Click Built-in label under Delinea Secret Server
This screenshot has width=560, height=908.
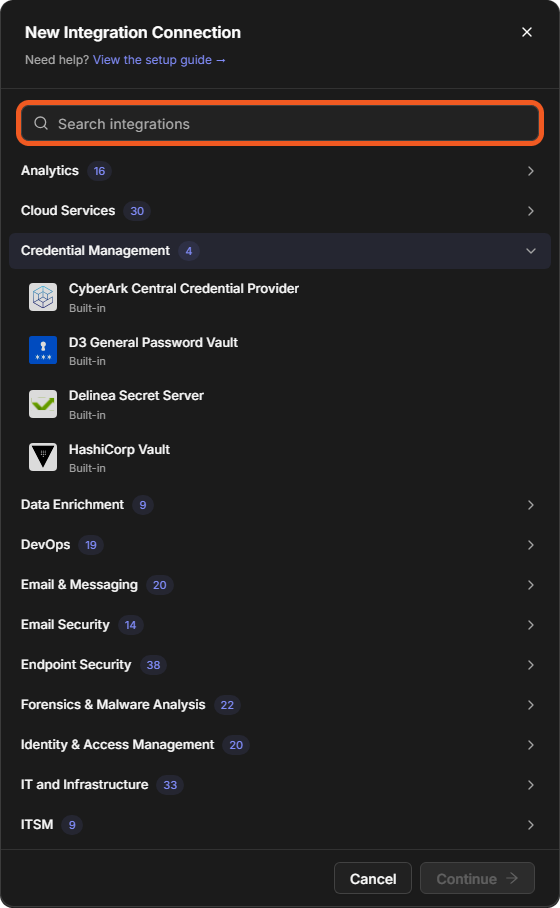tap(87, 415)
